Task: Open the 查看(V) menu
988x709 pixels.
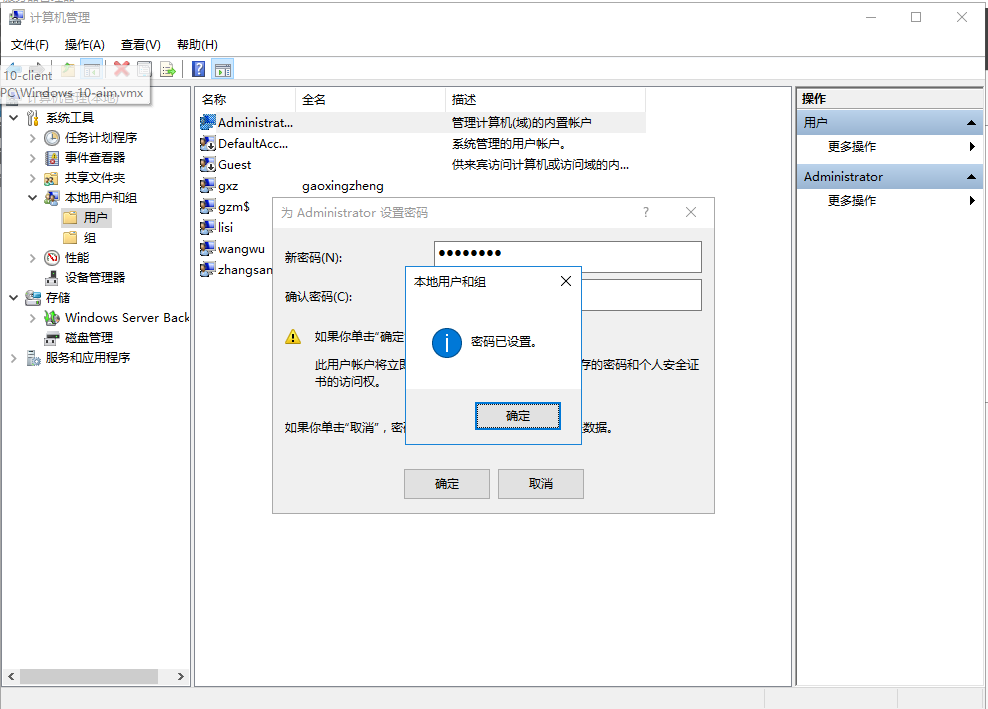Action: [x=141, y=45]
